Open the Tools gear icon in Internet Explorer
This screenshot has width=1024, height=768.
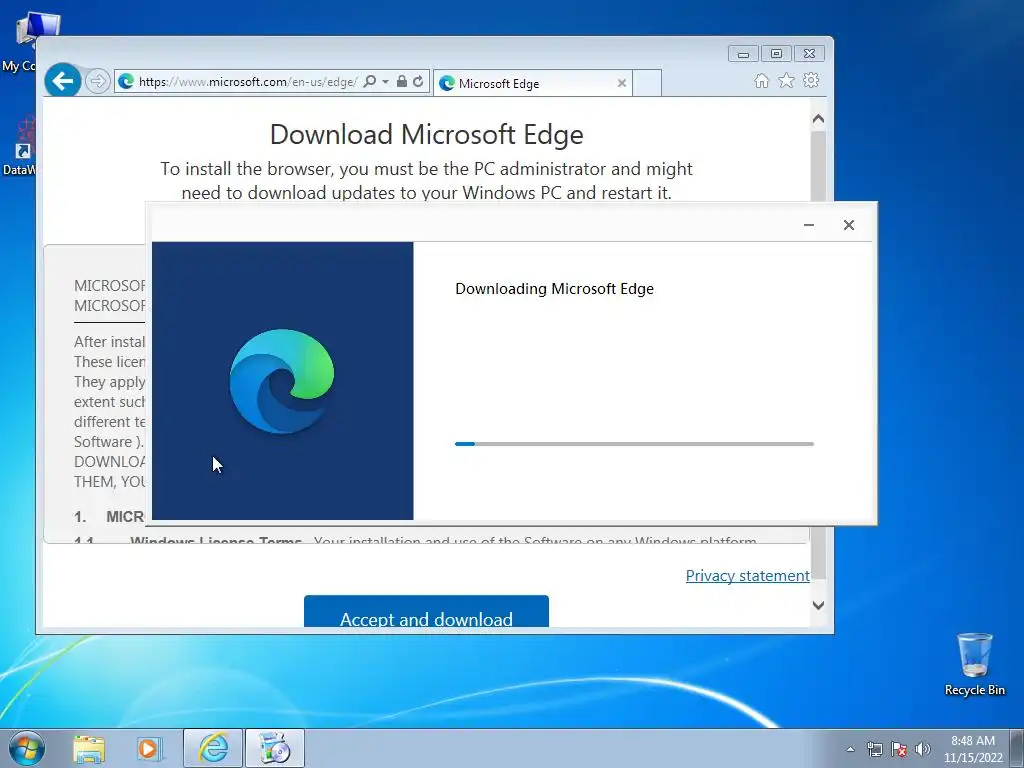pyautogui.click(x=811, y=80)
